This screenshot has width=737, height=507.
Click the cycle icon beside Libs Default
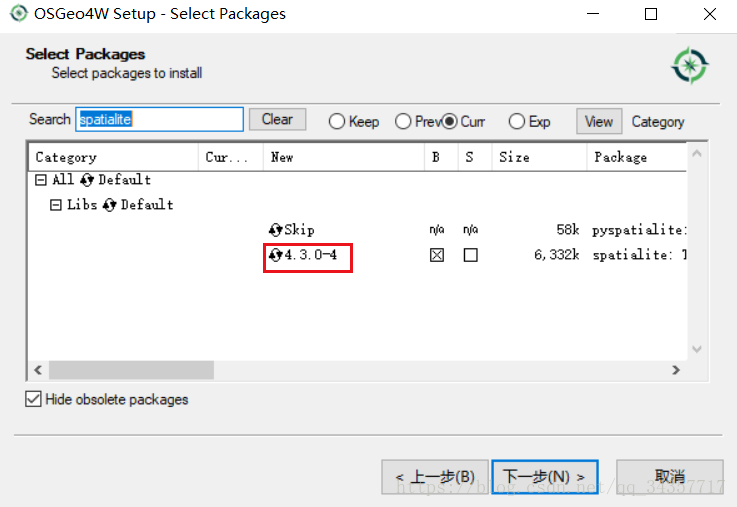pyautogui.click(x=109, y=205)
